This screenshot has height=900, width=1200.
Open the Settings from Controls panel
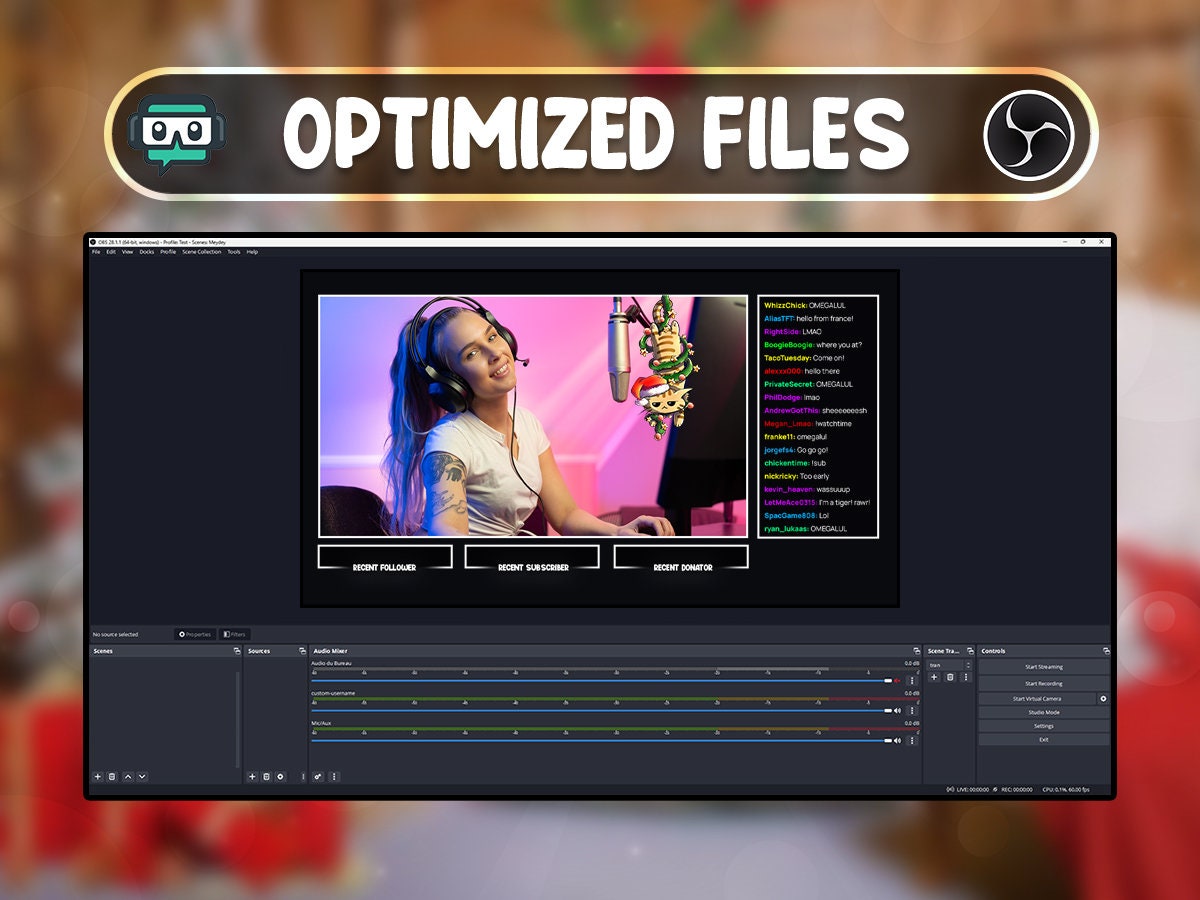click(1044, 726)
